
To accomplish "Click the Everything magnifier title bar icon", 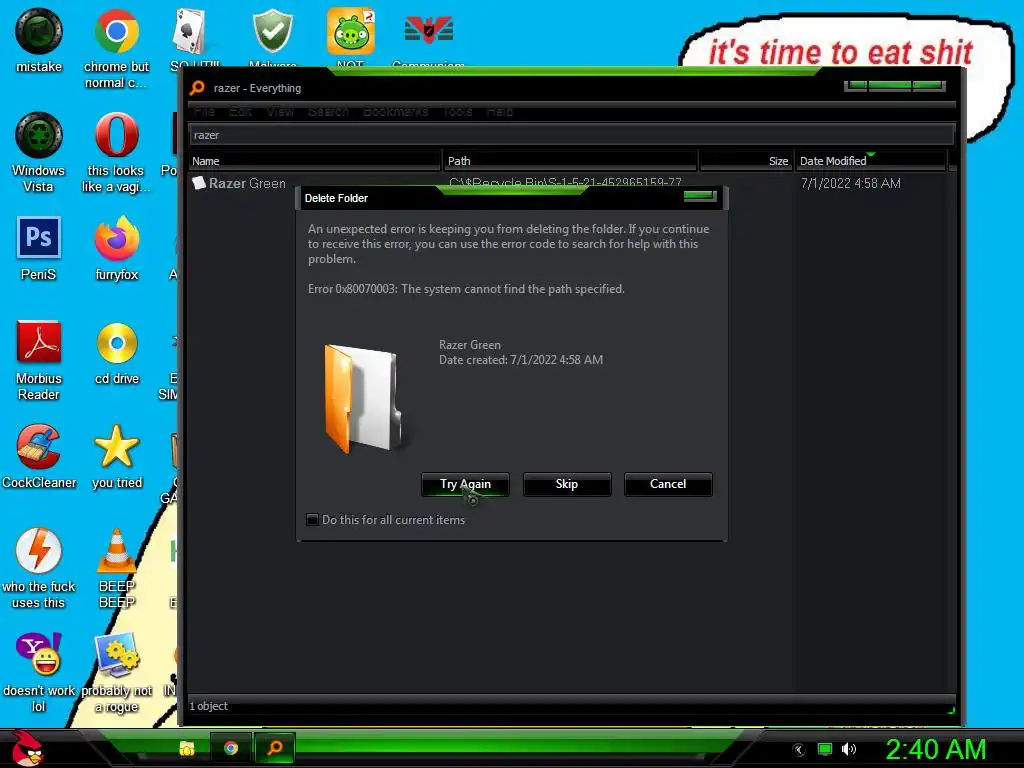I will (197, 88).
